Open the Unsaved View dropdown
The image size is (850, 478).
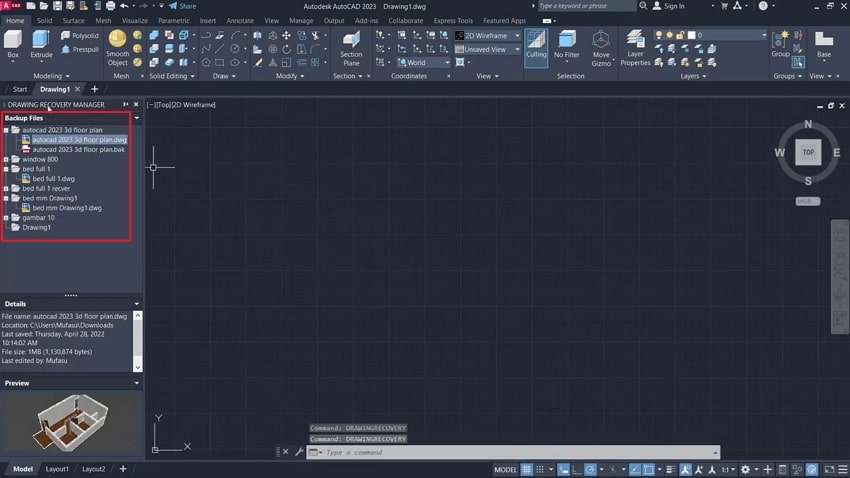488,49
